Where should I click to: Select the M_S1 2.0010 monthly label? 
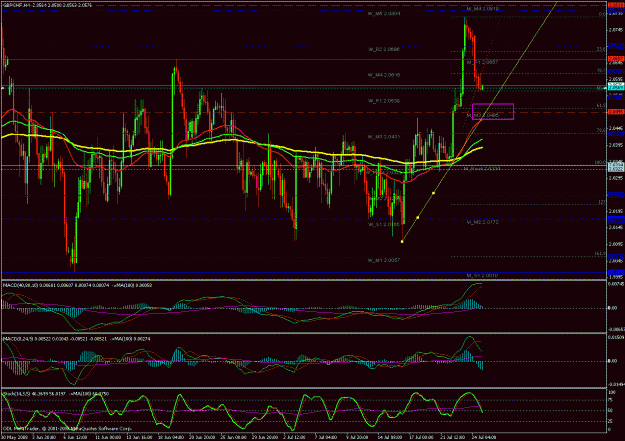(x=482, y=276)
